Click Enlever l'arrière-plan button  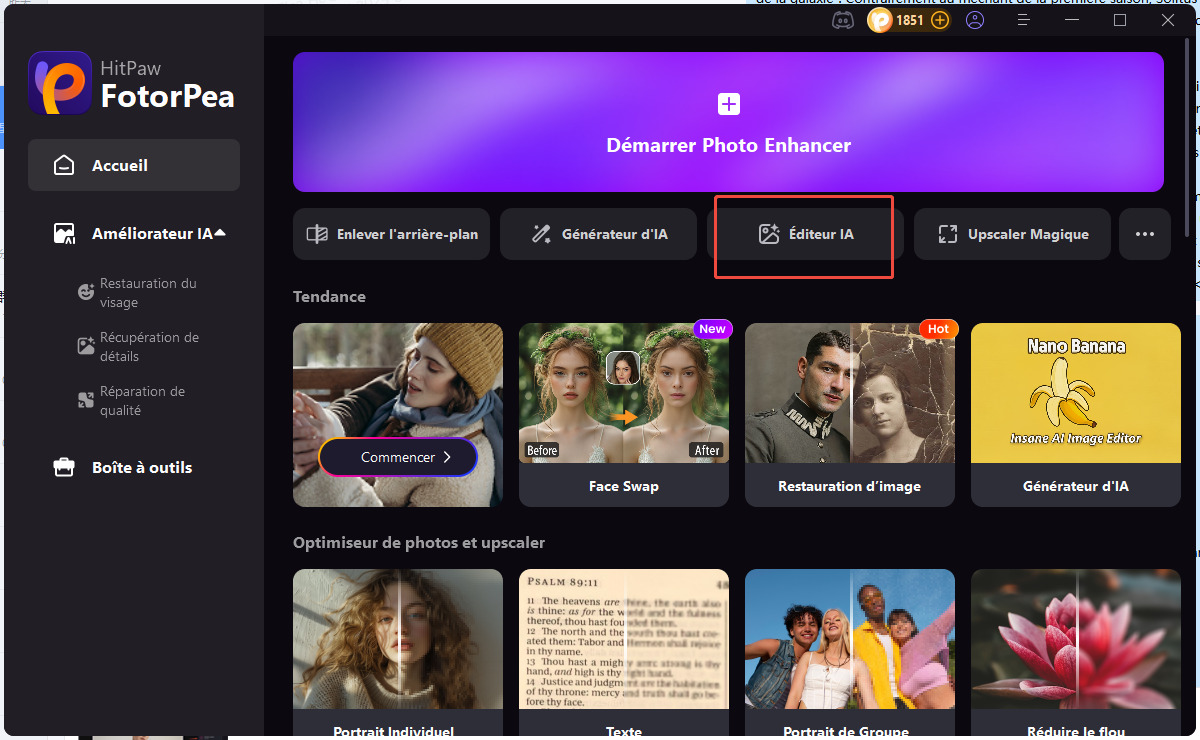[392, 234]
